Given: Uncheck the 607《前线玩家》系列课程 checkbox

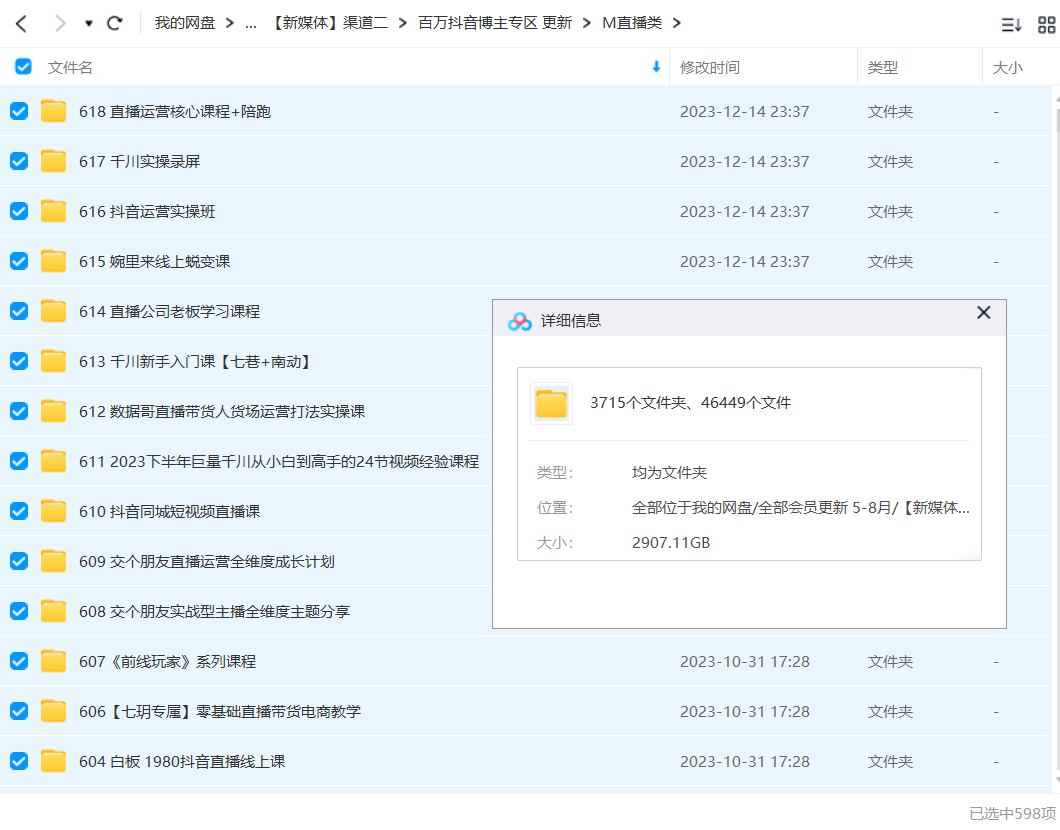Looking at the screenshot, I should (19, 661).
